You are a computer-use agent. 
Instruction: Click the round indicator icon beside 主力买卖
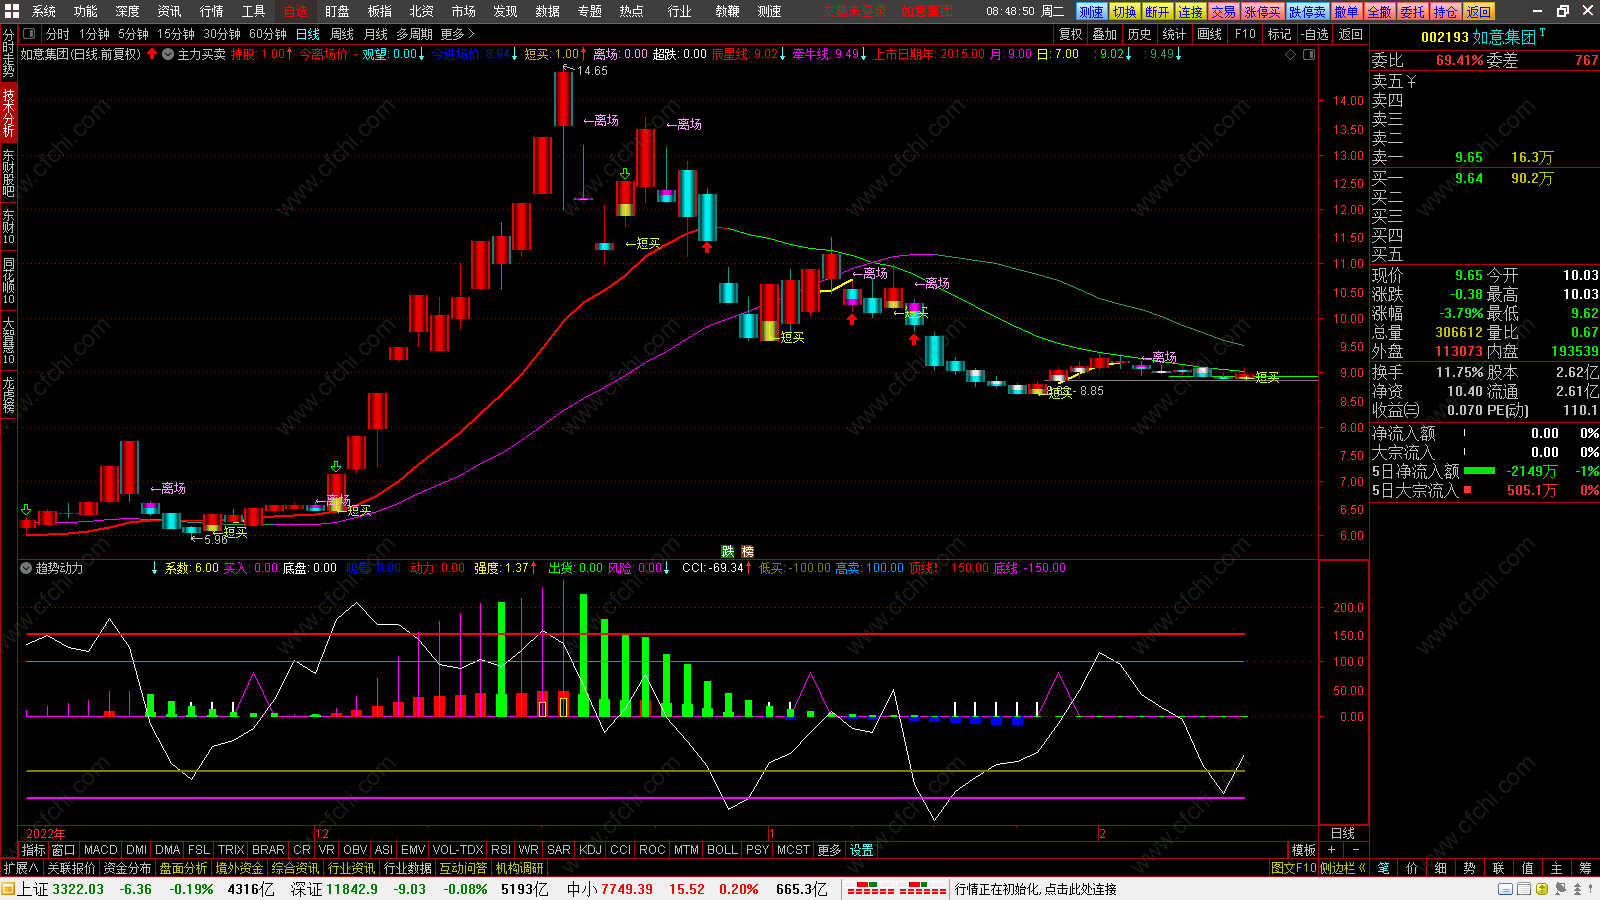(x=168, y=54)
